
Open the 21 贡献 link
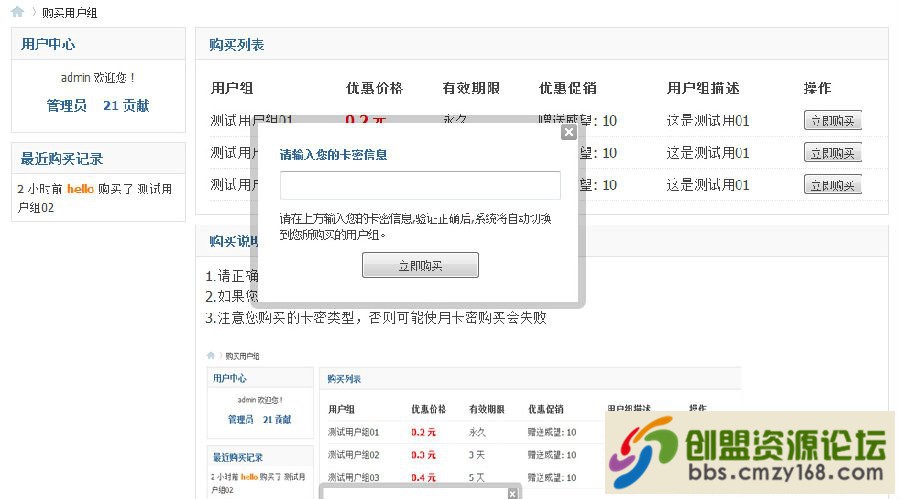pyautogui.click(x=126, y=106)
